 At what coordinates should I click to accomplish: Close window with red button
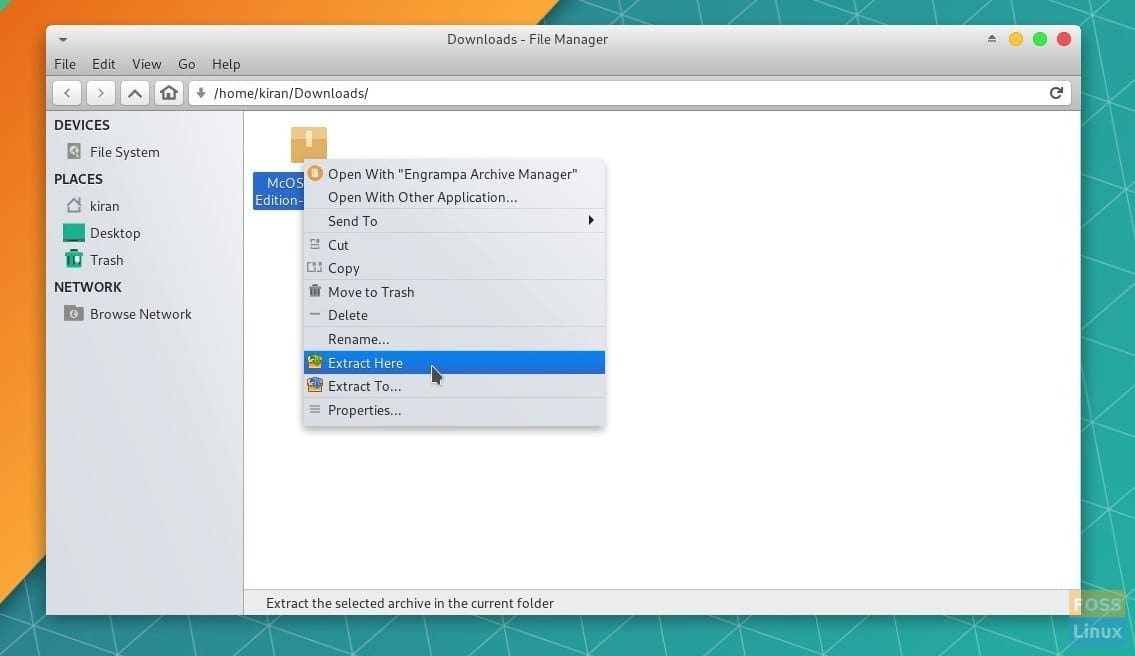[1063, 39]
